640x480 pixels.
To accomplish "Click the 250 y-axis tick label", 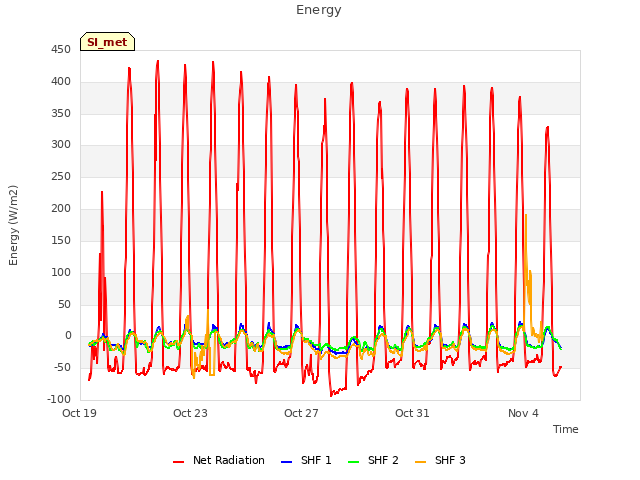I will click(x=61, y=177).
